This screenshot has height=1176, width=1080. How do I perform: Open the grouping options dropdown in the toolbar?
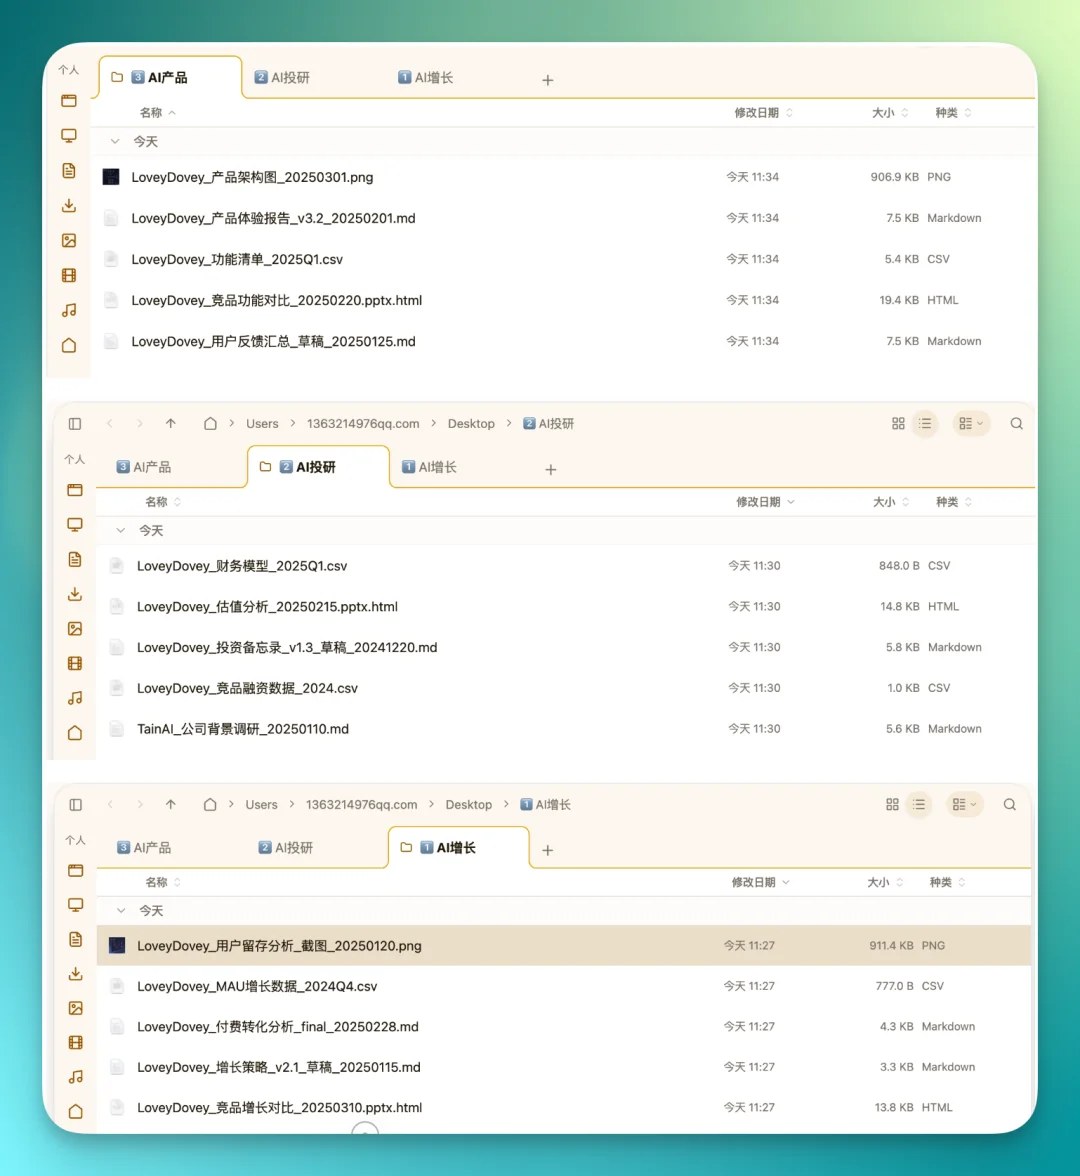[970, 423]
